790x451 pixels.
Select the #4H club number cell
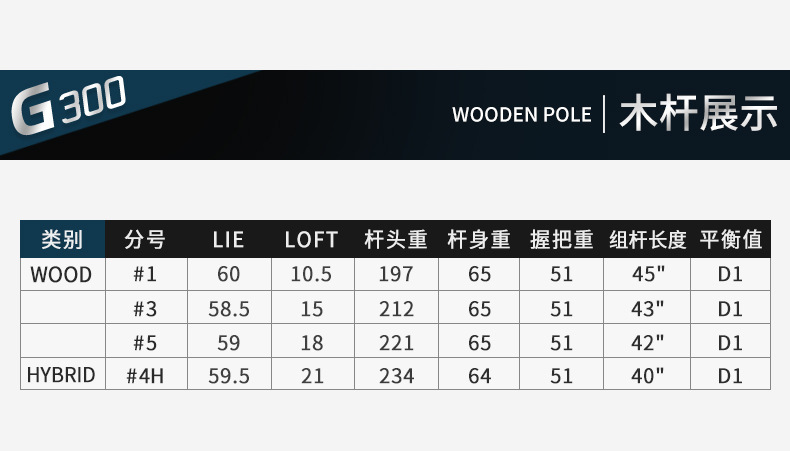(x=145, y=375)
